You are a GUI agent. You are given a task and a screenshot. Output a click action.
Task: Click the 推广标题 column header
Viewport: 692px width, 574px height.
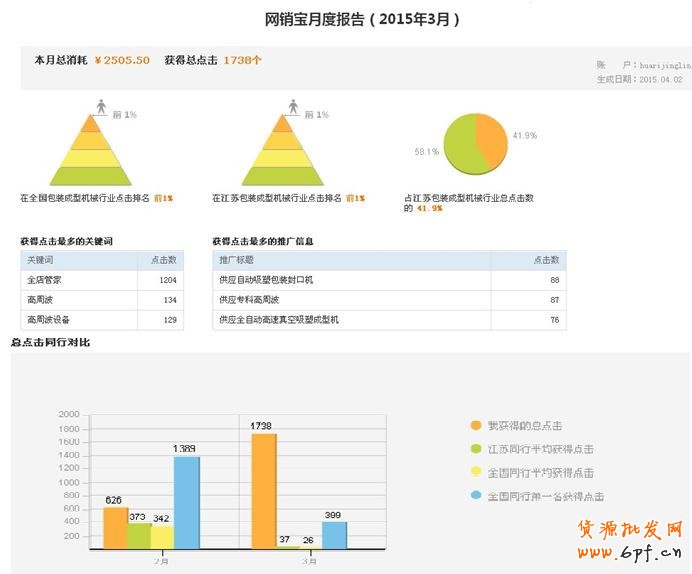(x=235, y=260)
